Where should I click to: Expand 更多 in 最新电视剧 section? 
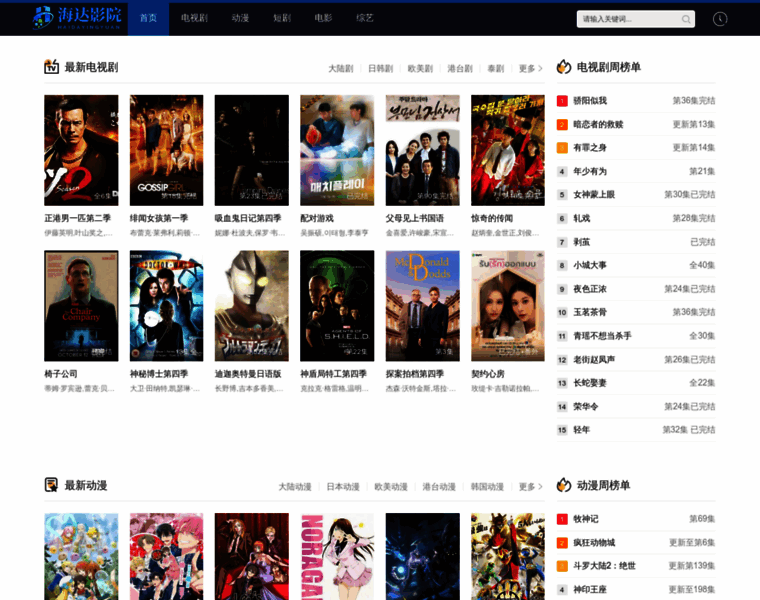(530, 69)
